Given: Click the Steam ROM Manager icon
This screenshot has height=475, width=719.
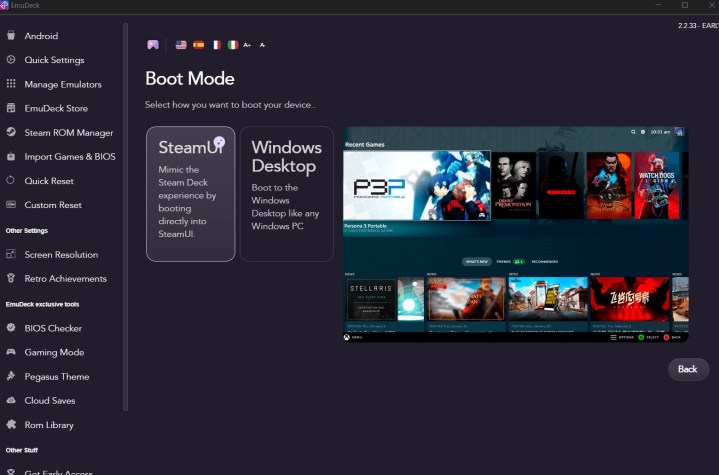Looking at the screenshot, I should click(x=11, y=132).
